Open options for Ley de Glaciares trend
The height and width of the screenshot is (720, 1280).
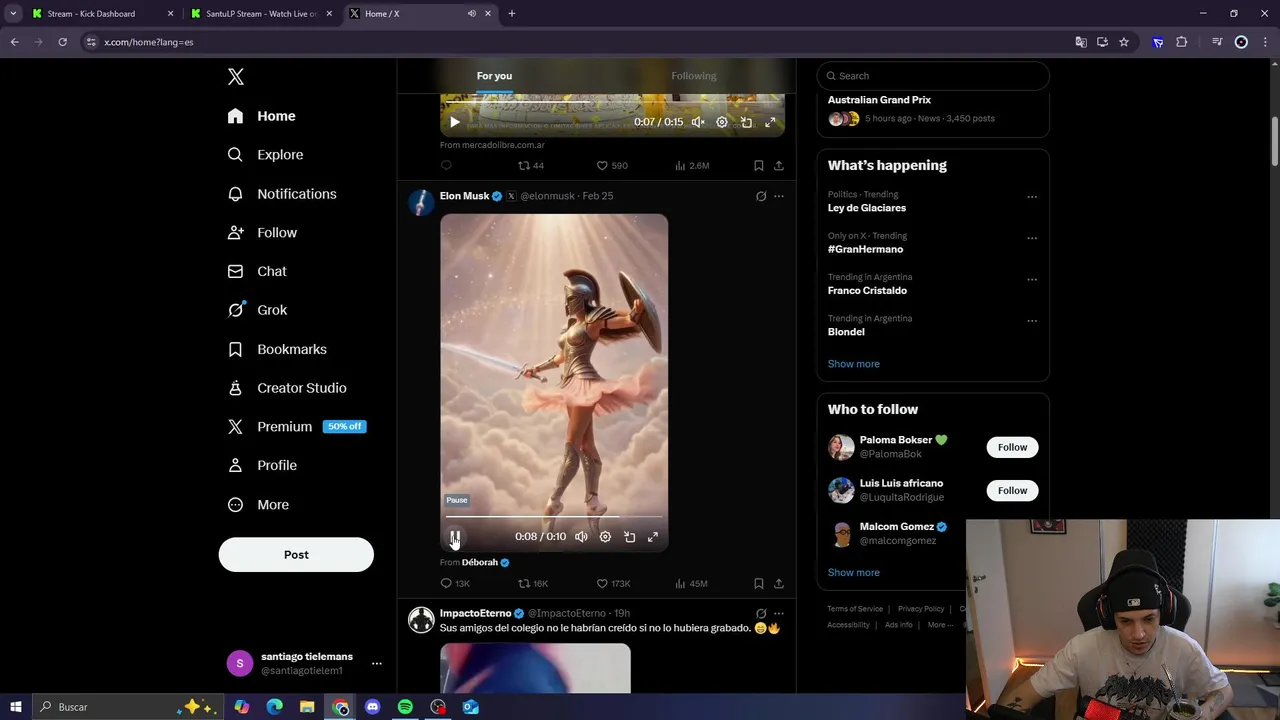tap(1032, 197)
